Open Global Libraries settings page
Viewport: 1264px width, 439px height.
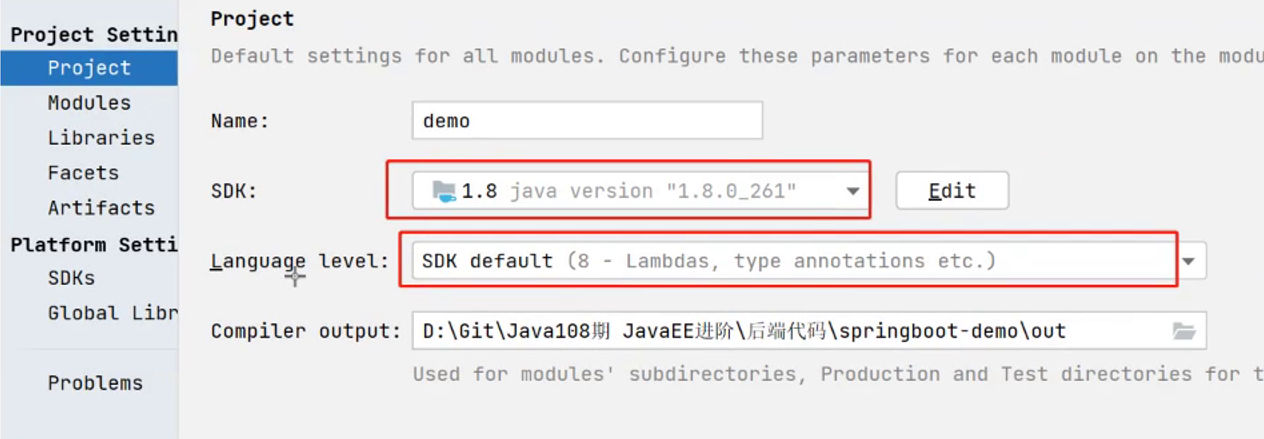112,313
